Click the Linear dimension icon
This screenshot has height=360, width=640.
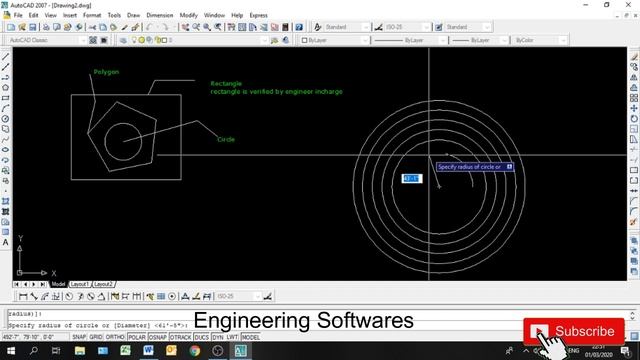23,296
